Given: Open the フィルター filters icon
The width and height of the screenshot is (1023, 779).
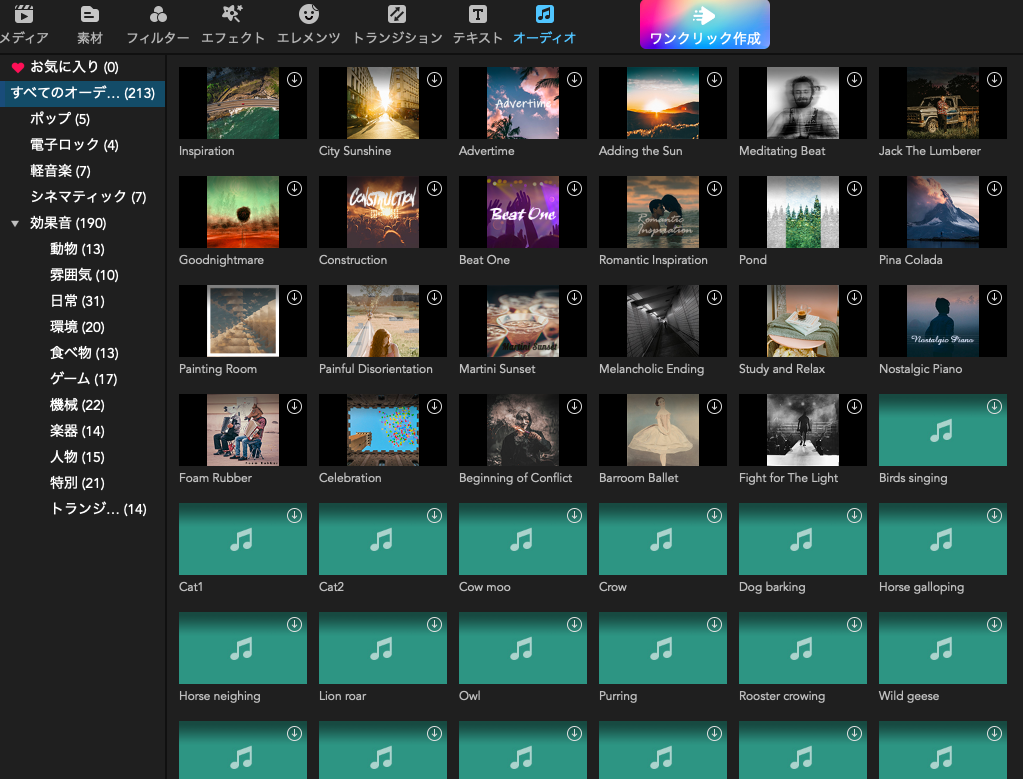Looking at the screenshot, I should click(x=158, y=15).
